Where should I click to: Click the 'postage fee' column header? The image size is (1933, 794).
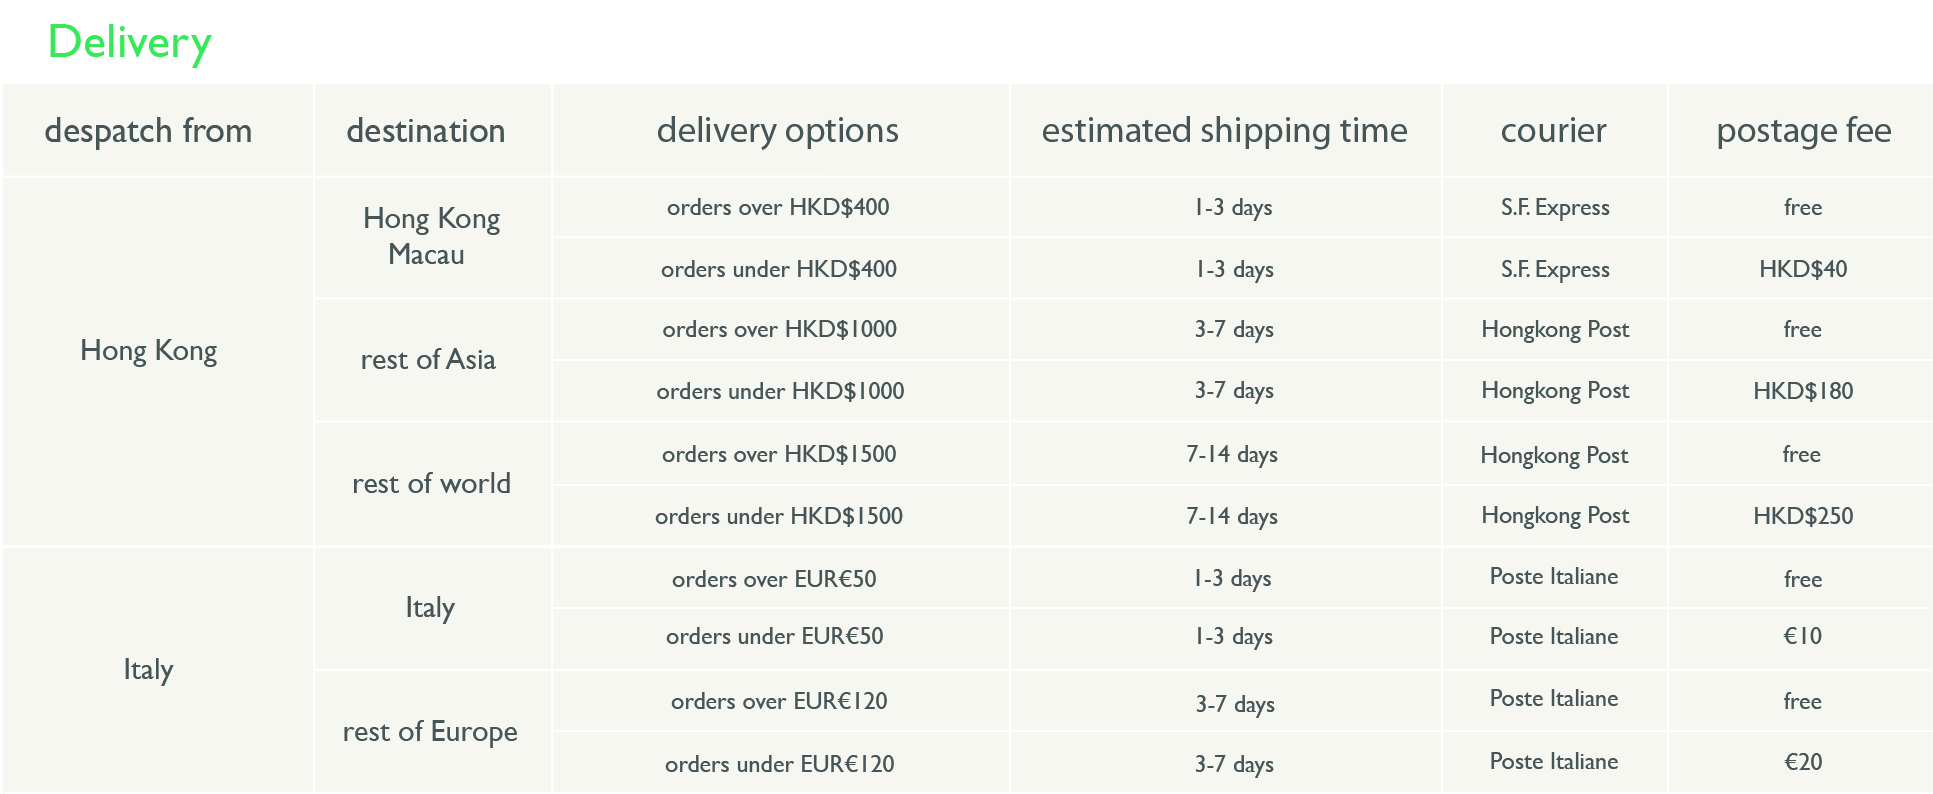click(1804, 131)
